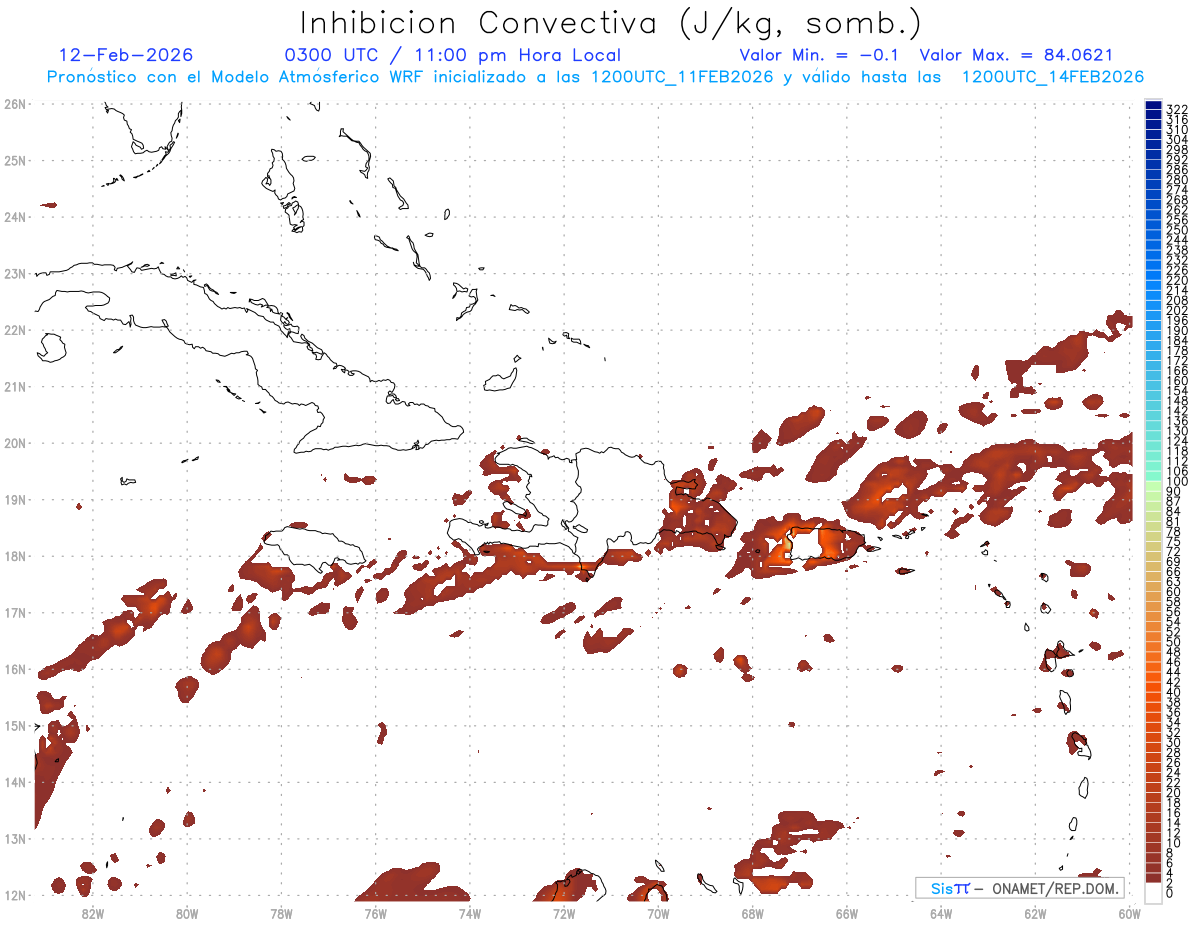Click the longitude label "72W"

(564, 913)
